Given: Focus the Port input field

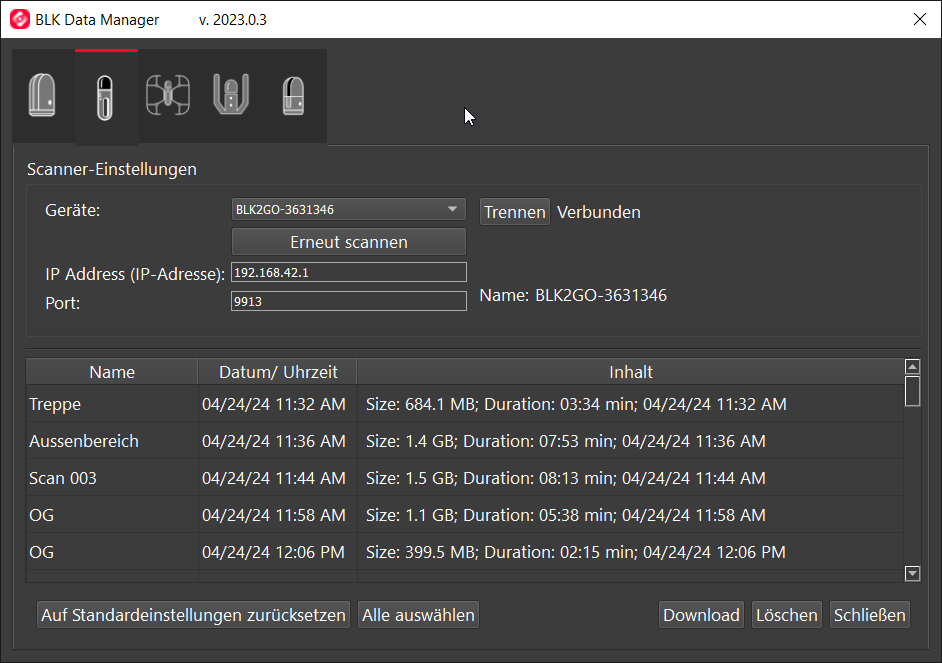Looking at the screenshot, I should (x=348, y=301).
